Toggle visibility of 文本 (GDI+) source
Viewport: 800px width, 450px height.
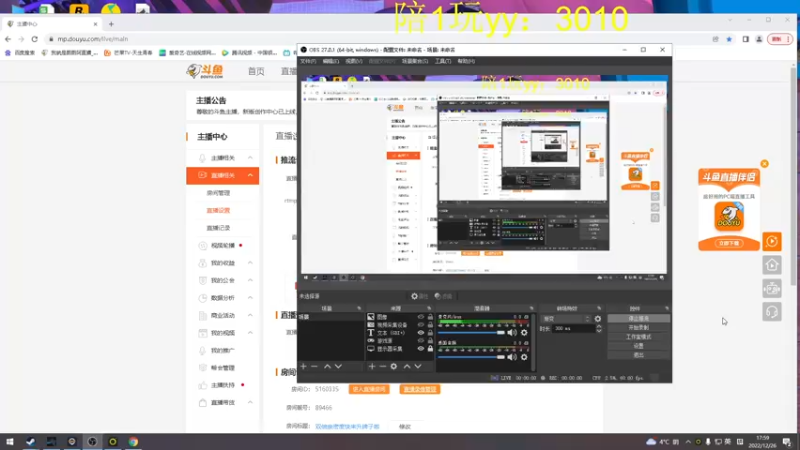[421, 333]
